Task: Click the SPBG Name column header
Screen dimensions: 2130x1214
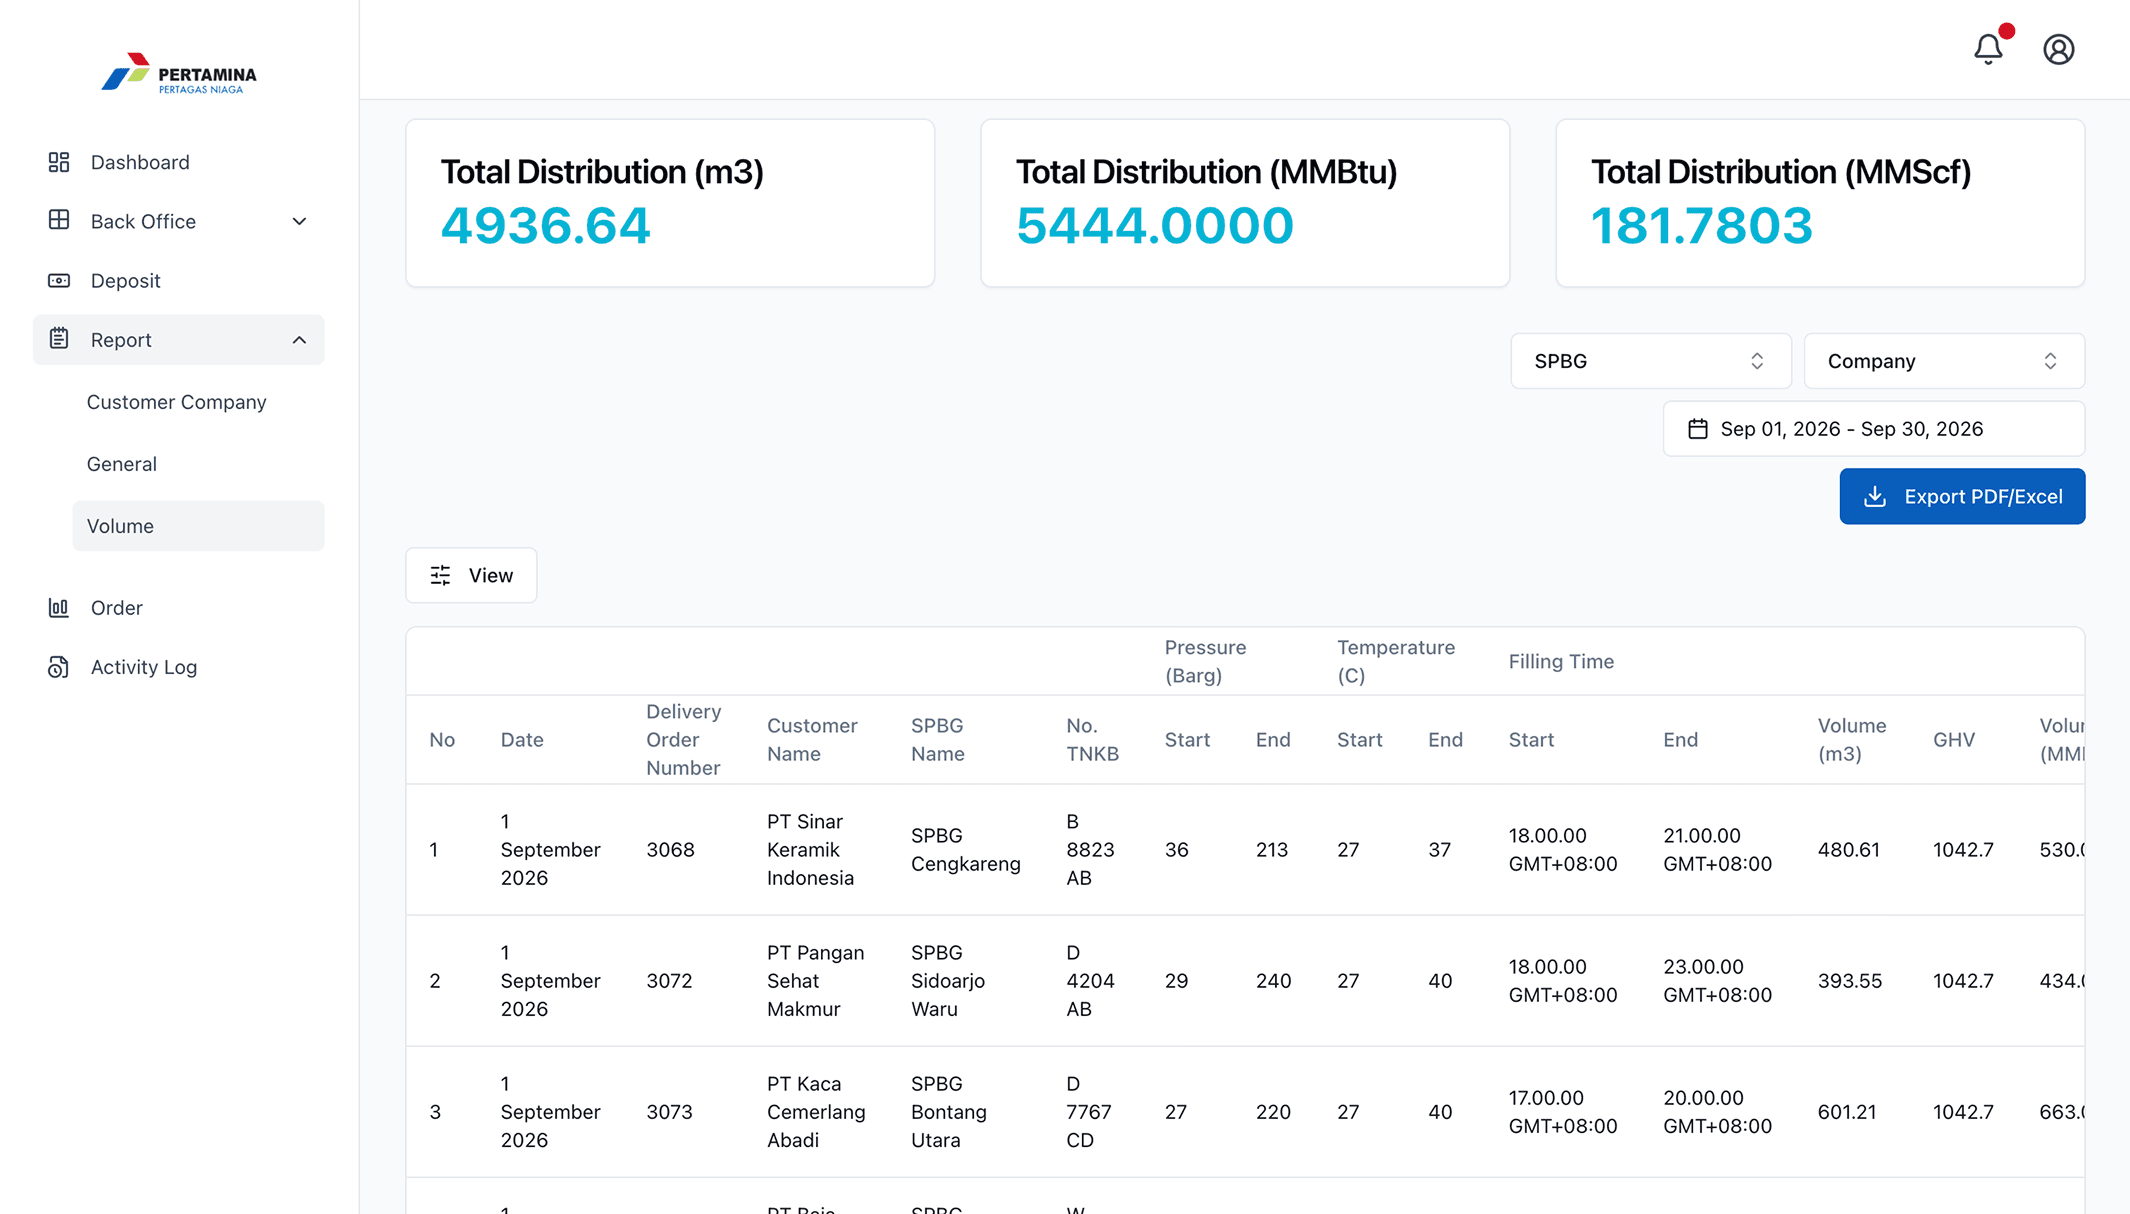Action: point(938,740)
